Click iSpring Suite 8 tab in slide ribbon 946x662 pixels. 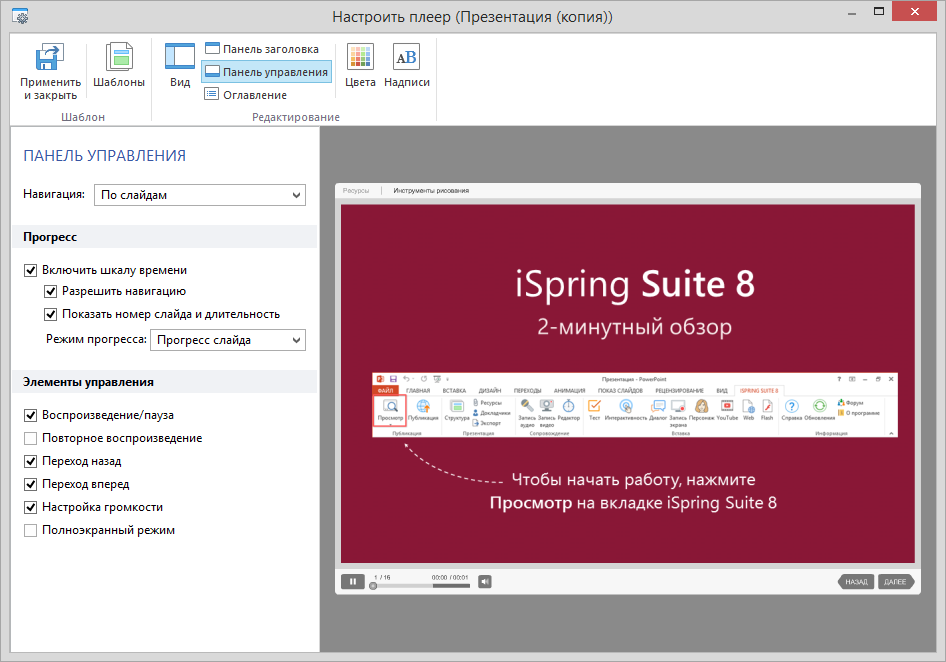coord(759,390)
